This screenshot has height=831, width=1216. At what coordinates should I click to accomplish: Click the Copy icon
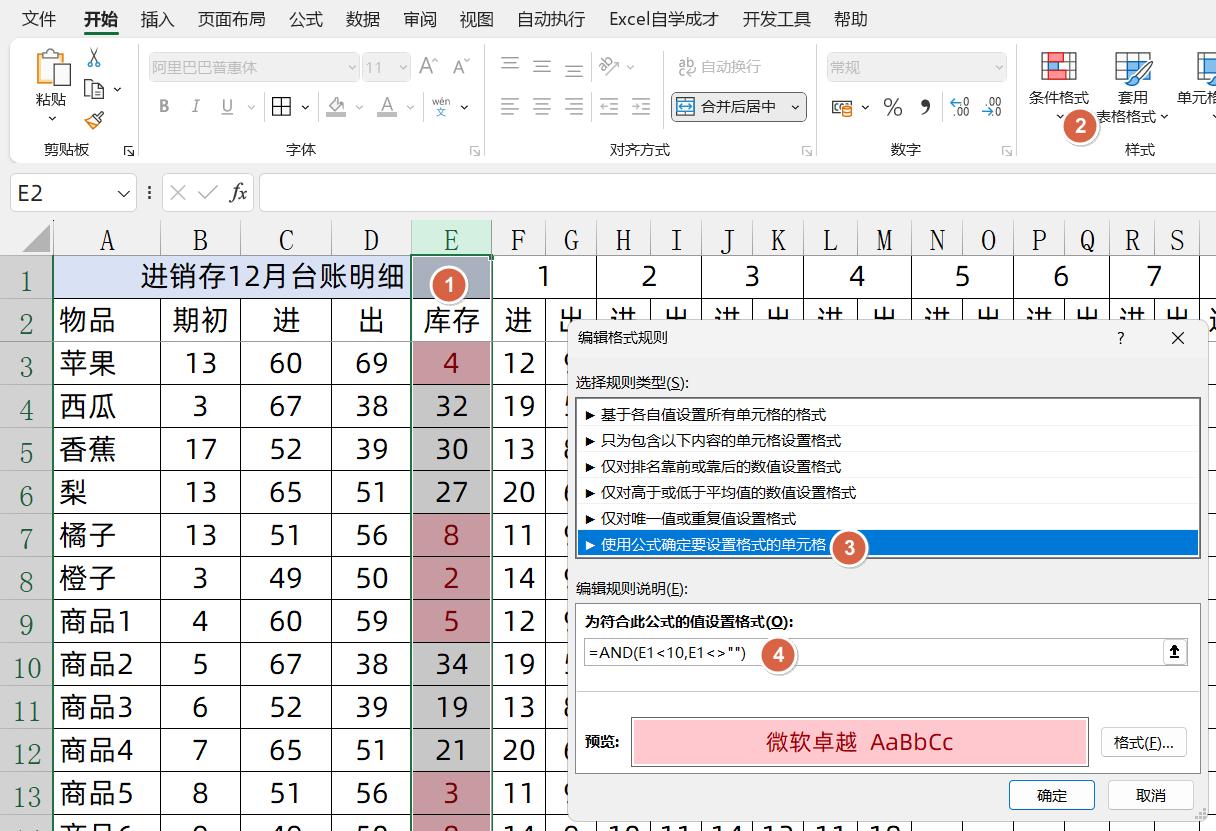[x=94, y=90]
